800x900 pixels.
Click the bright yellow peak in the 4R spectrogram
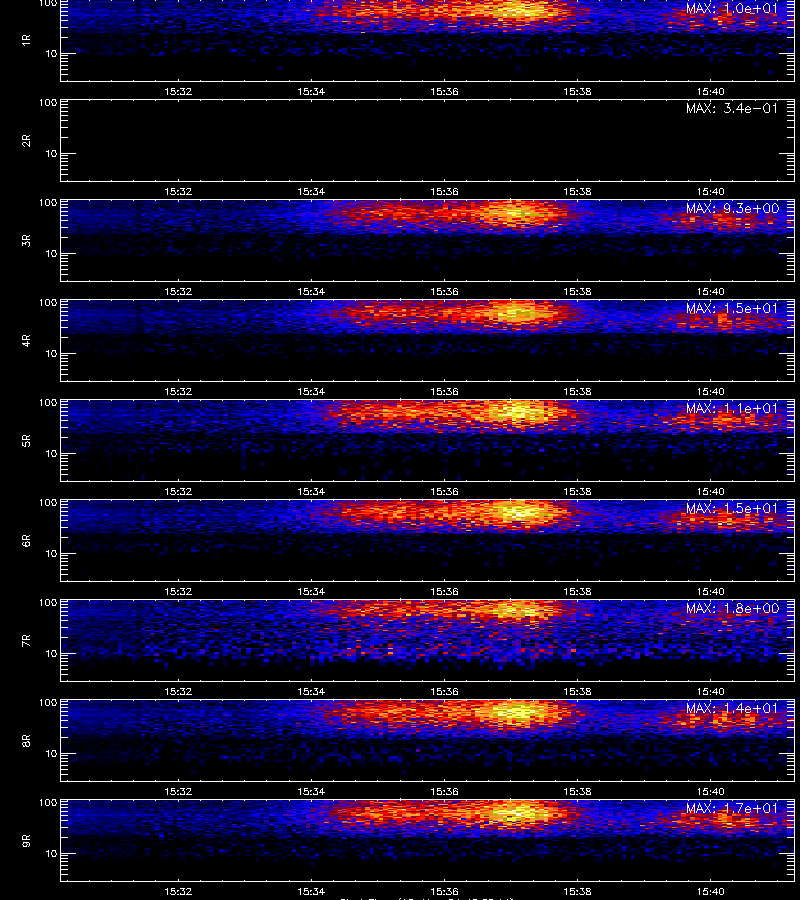[x=520, y=313]
